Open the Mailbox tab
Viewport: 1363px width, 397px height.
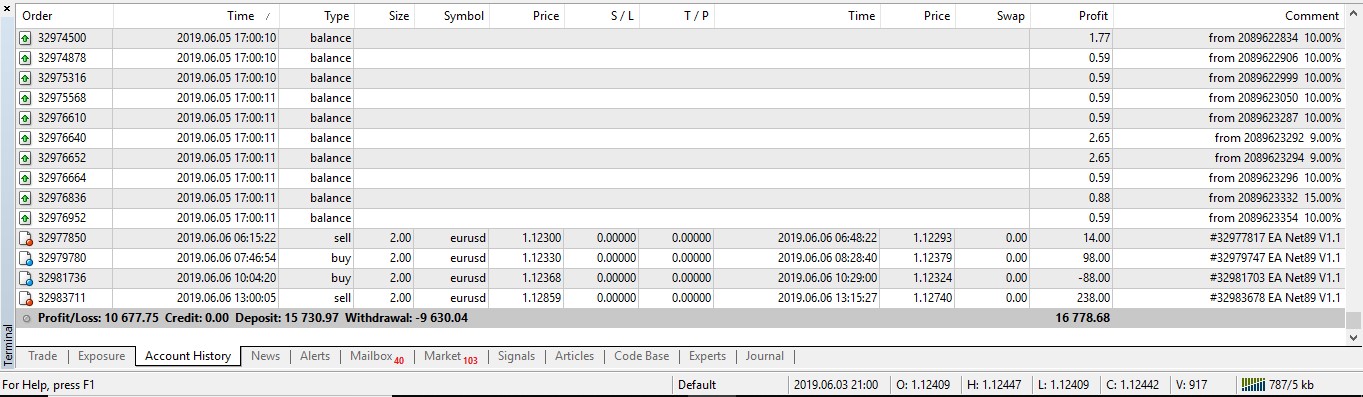377,356
